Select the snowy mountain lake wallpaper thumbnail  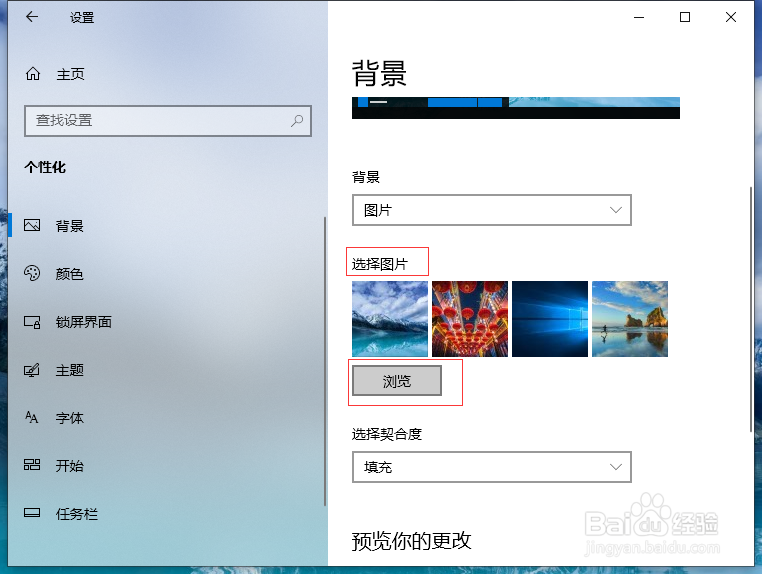390,319
